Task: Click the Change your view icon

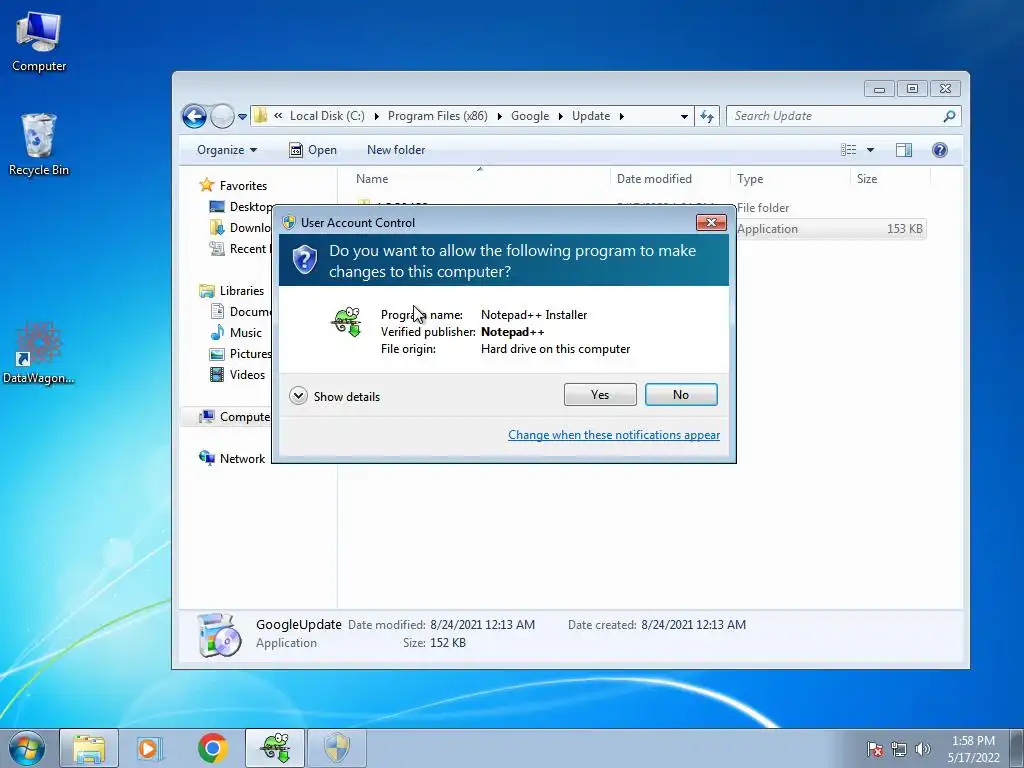Action: pyautogui.click(x=848, y=150)
